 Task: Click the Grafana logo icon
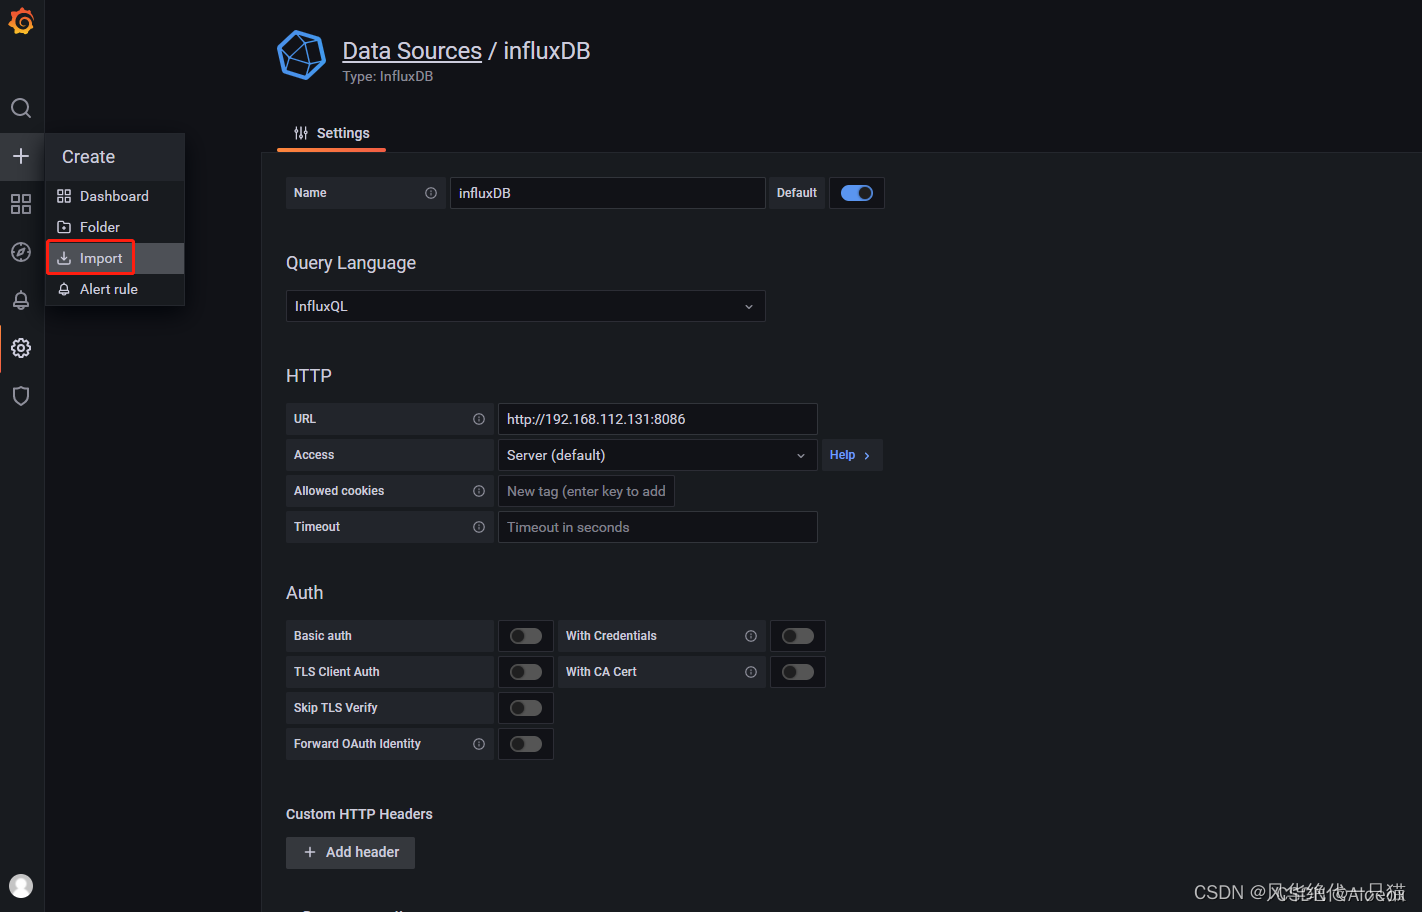(x=21, y=21)
